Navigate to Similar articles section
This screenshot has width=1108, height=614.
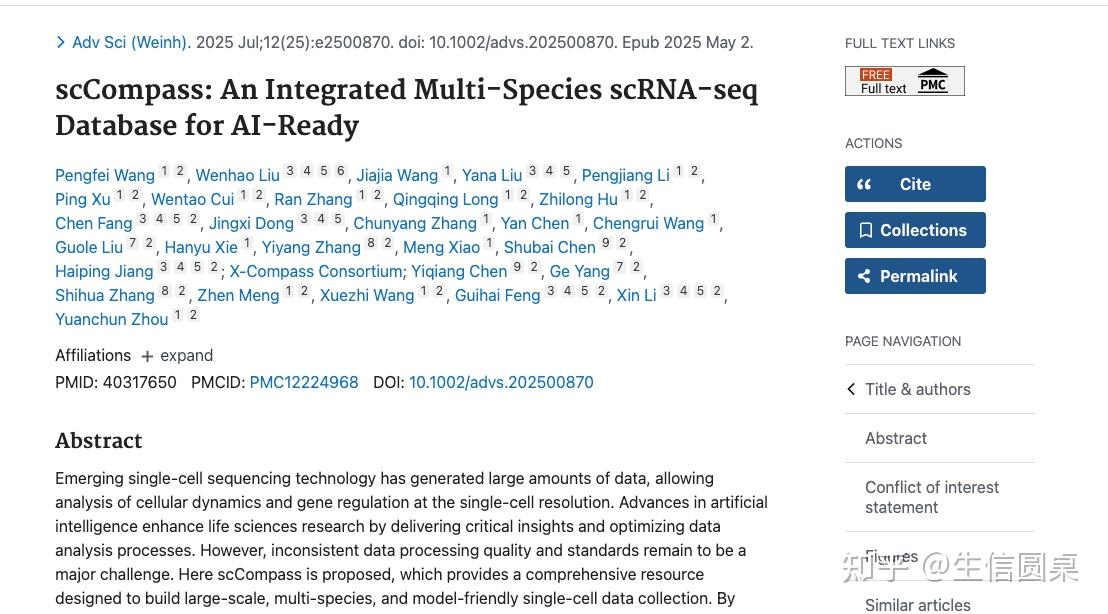[917, 604]
